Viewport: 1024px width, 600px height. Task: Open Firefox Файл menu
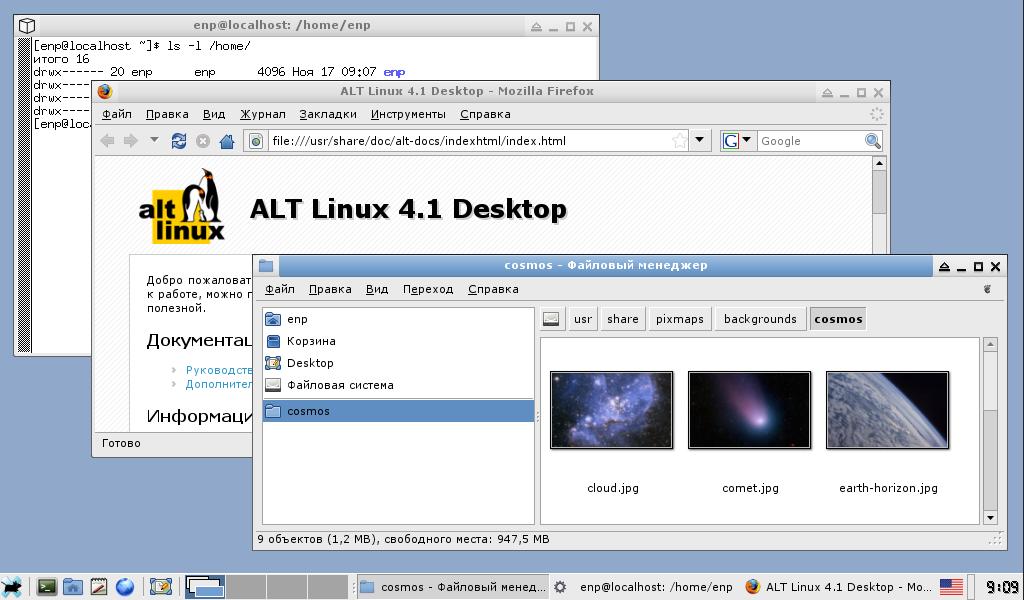(x=117, y=114)
